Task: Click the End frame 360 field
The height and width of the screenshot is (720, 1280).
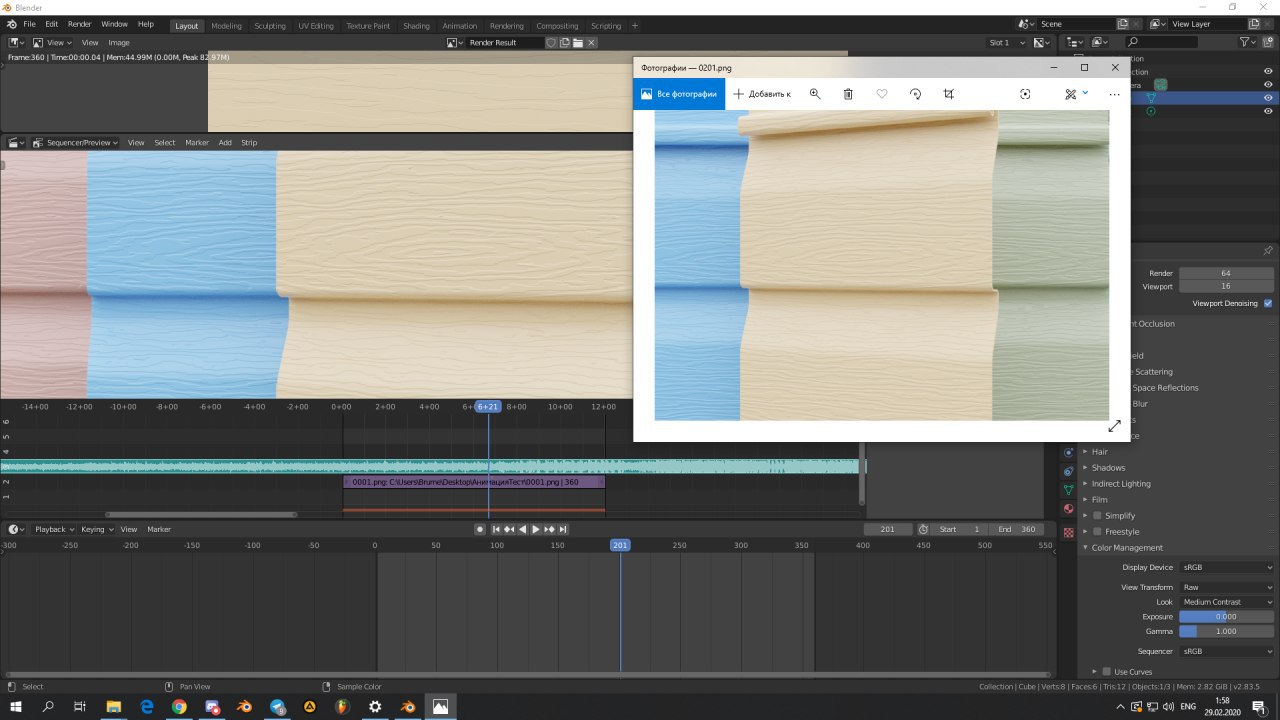Action: 1017,529
